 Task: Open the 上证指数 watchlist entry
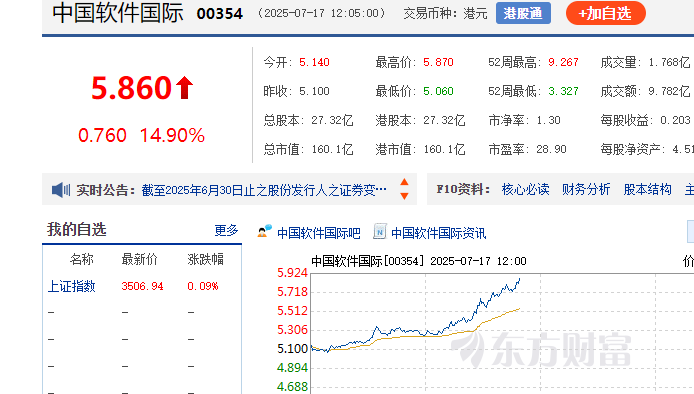(71, 286)
